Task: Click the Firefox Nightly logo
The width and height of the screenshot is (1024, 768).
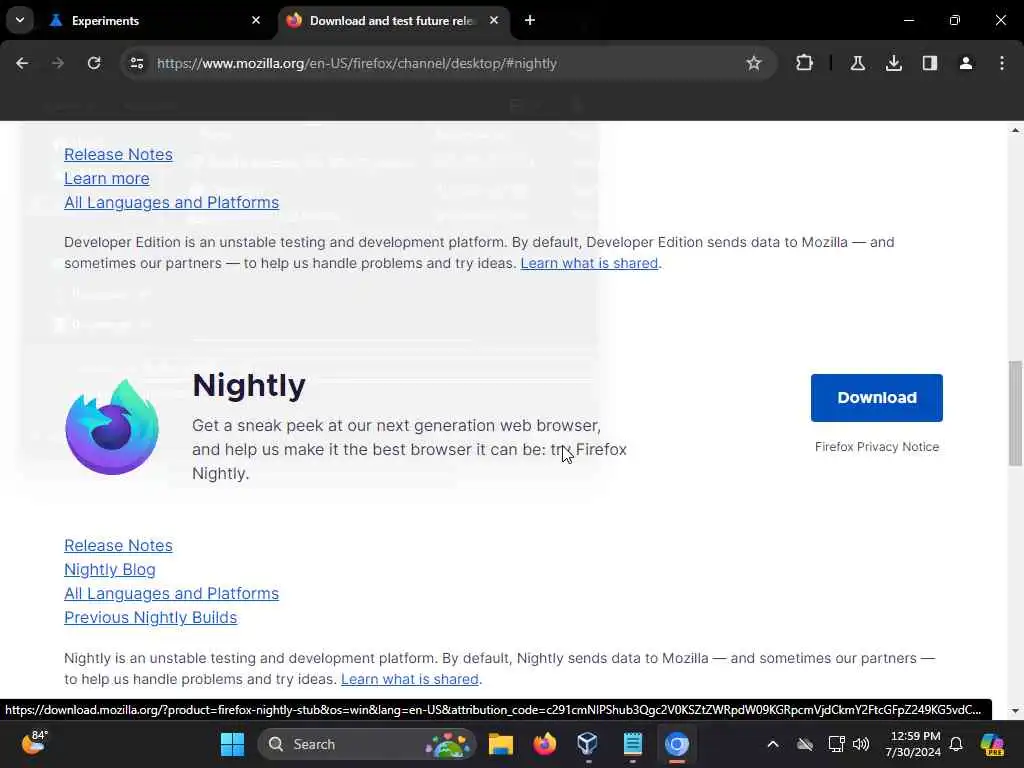Action: [112, 427]
